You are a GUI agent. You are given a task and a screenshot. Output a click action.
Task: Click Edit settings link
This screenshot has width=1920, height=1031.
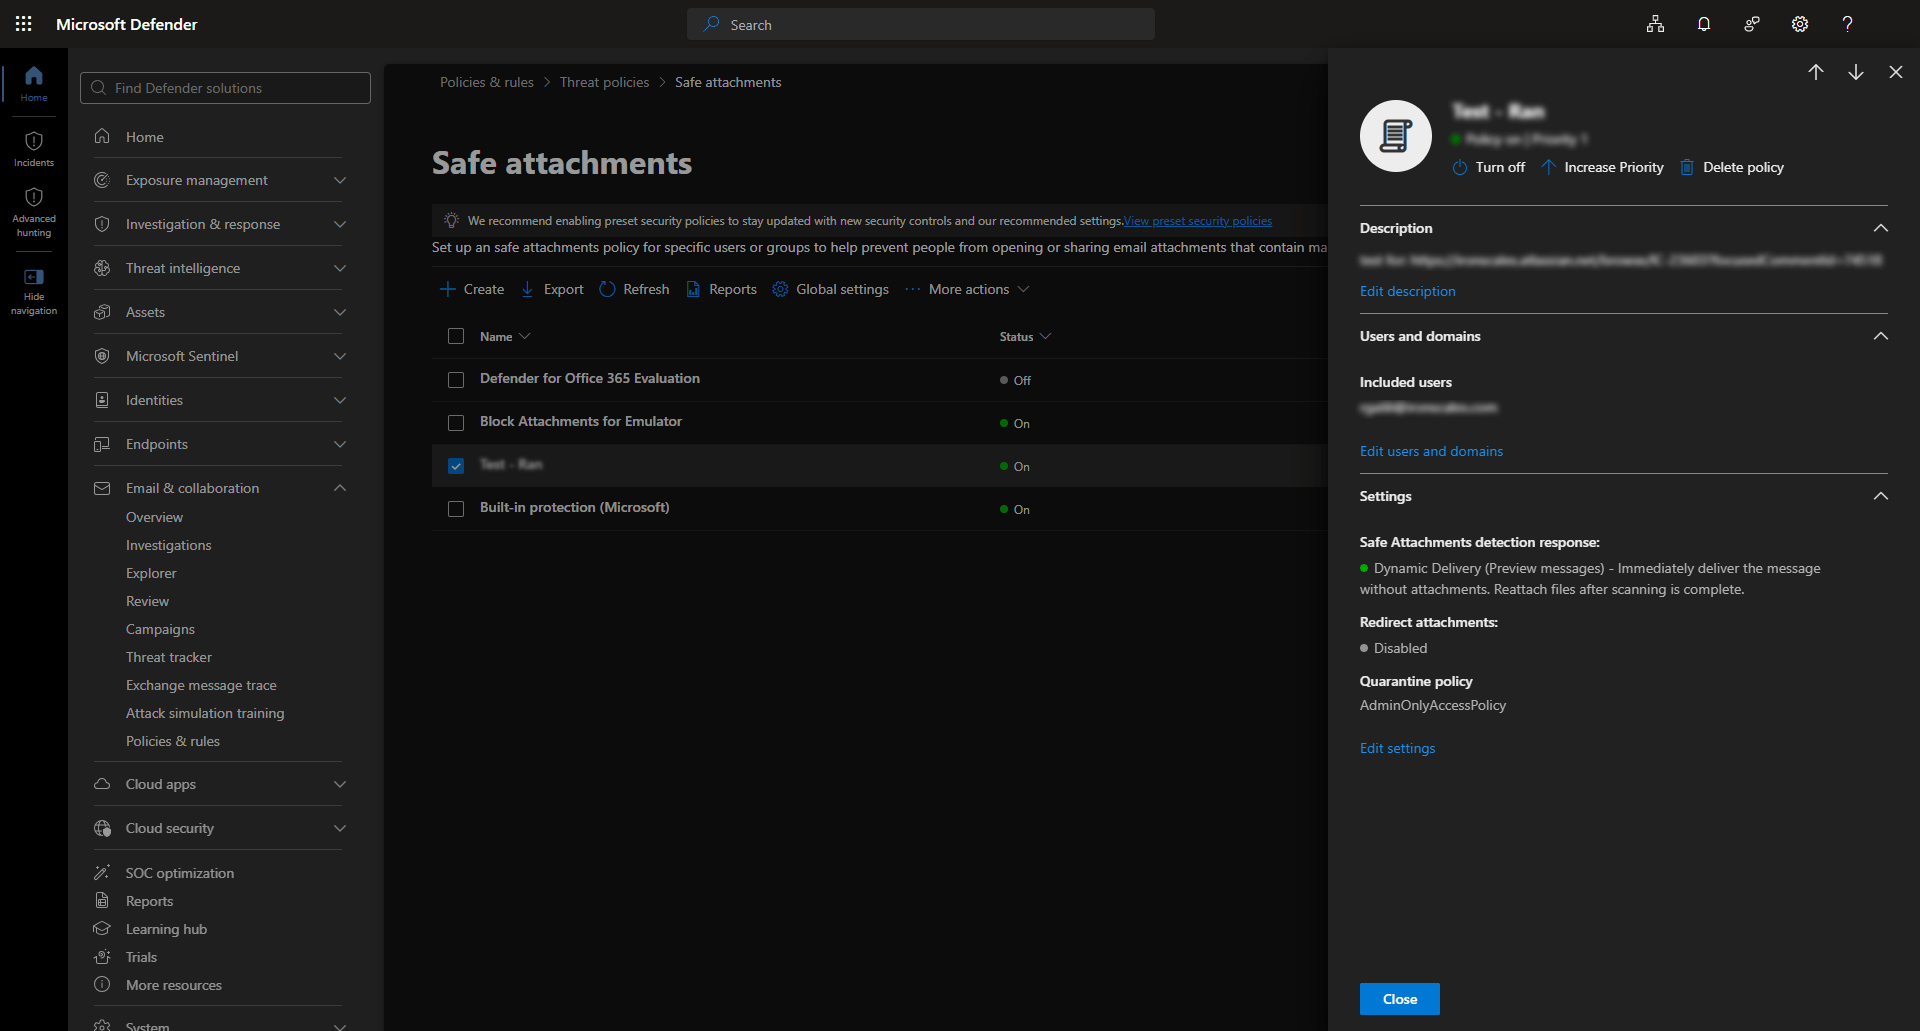point(1397,748)
